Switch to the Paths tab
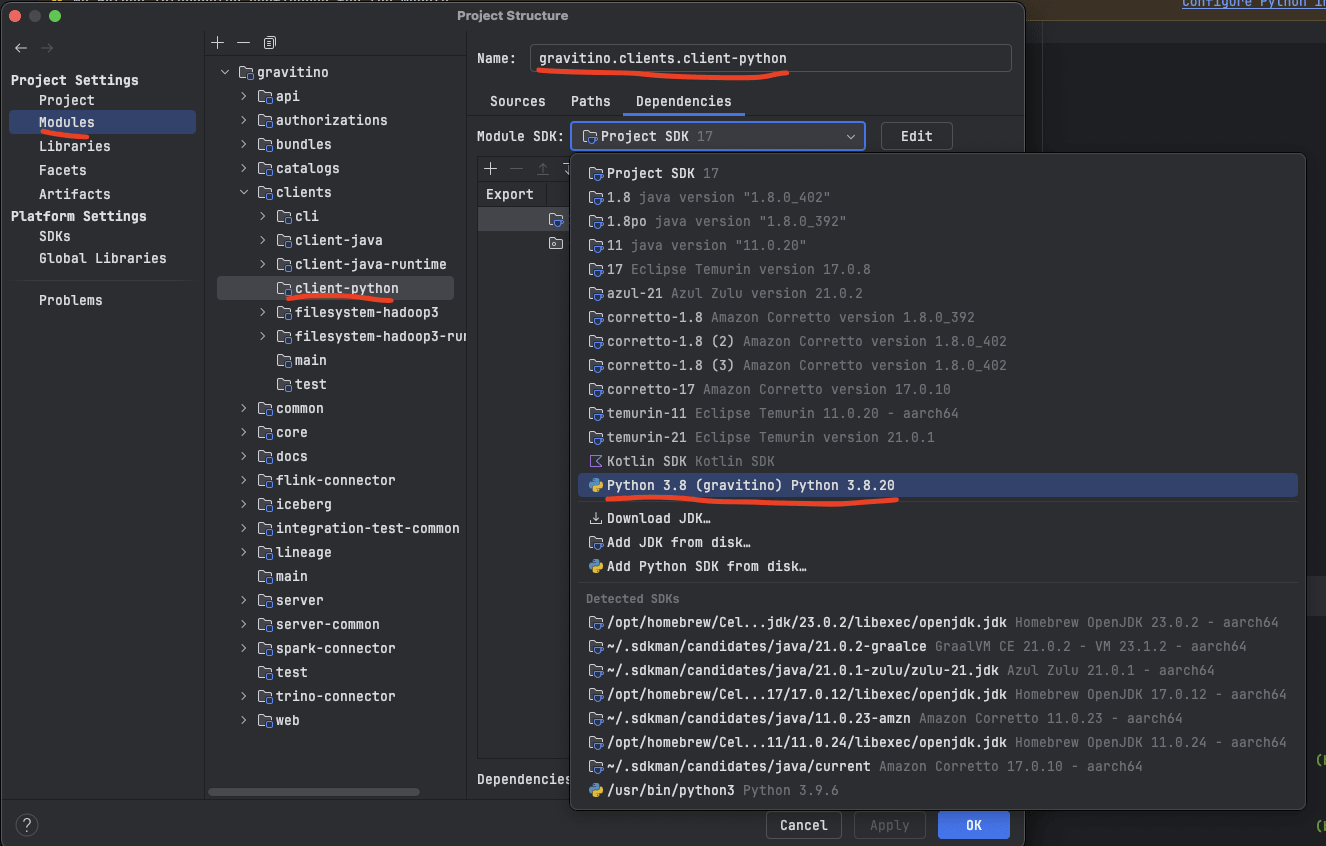Viewport: 1326px width, 846px height. click(591, 101)
